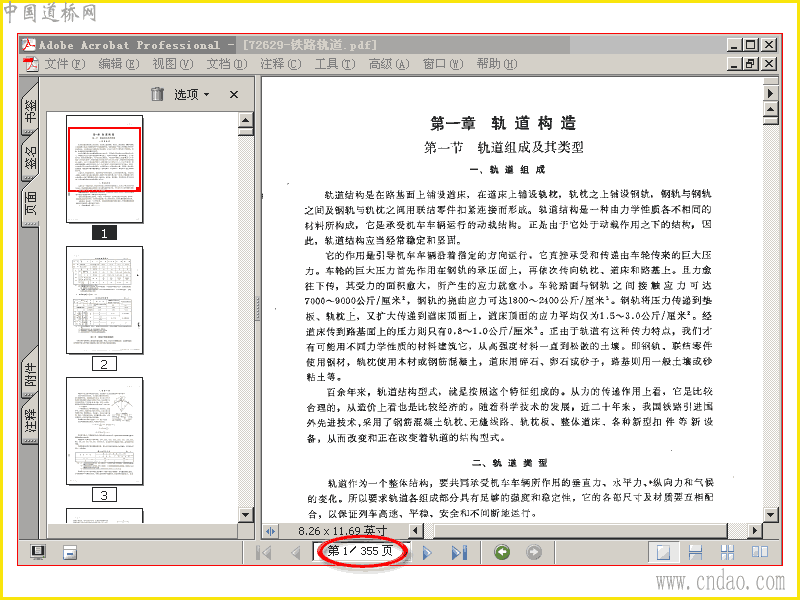Jump to the last page button
Screen dimensions: 800x600
[459, 553]
